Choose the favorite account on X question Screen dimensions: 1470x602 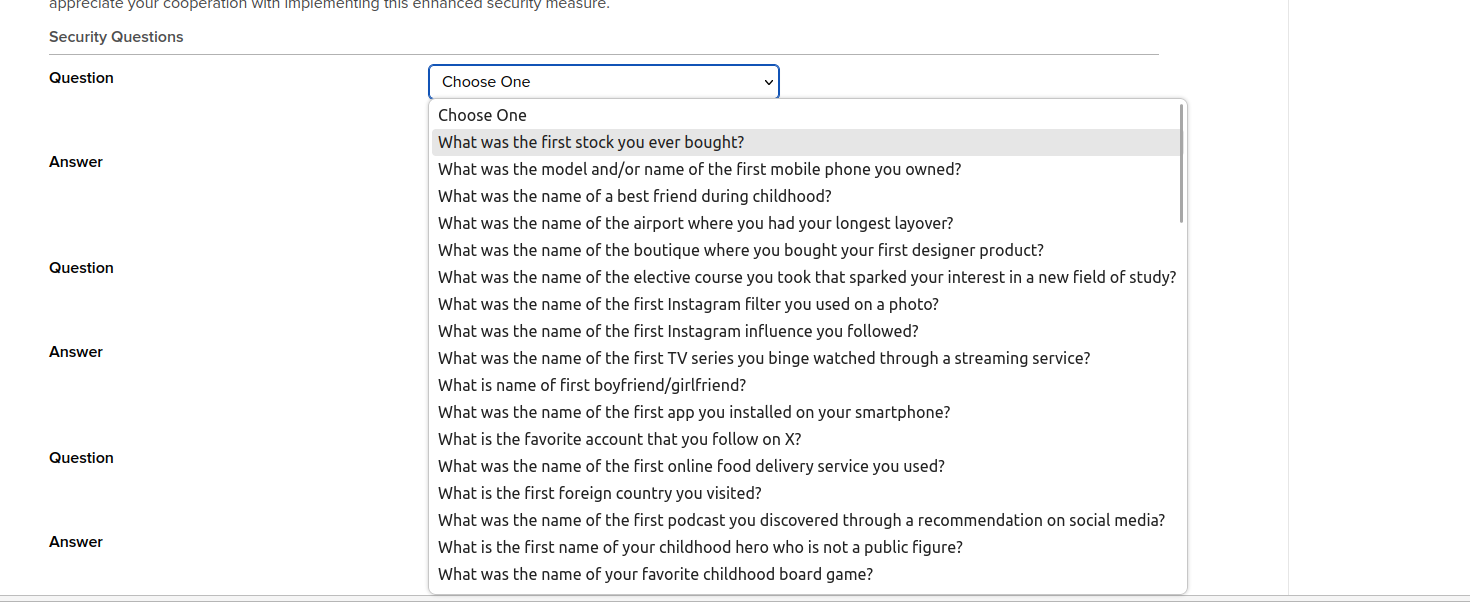coord(619,439)
